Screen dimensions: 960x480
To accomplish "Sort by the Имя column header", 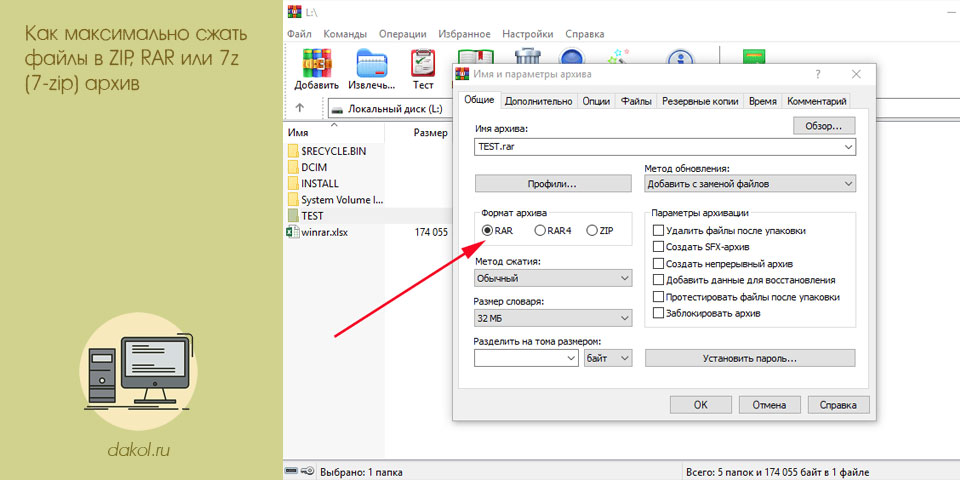I will click(x=298, y=132).
